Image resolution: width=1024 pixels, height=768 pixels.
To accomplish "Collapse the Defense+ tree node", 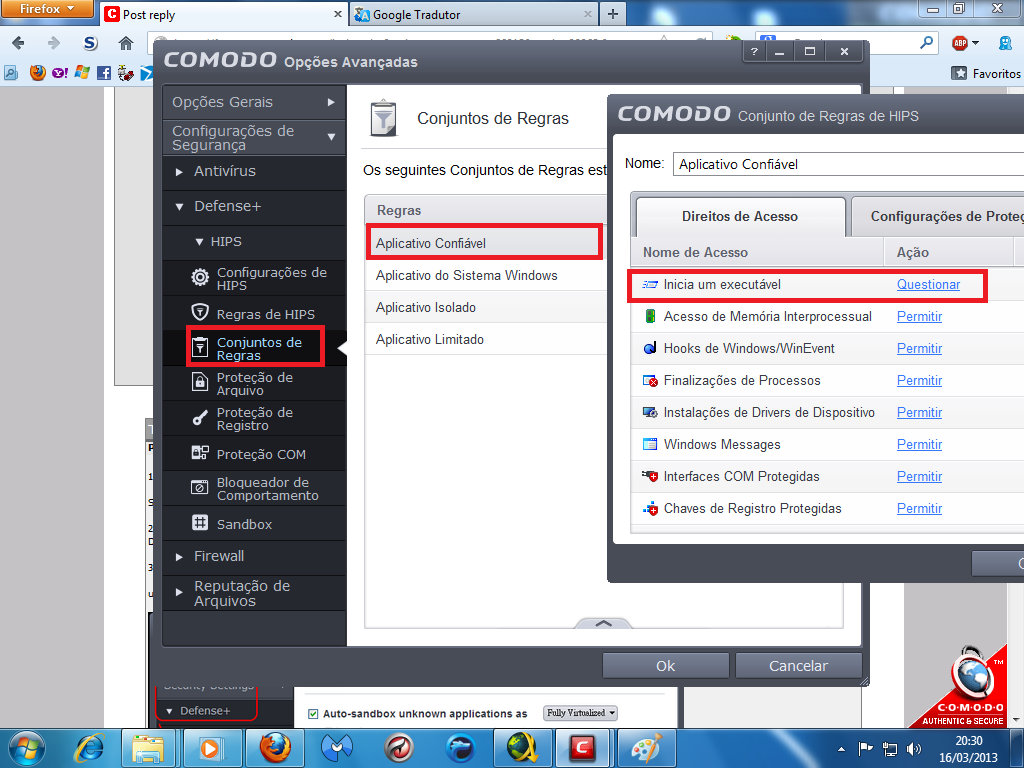I will 179,207.
